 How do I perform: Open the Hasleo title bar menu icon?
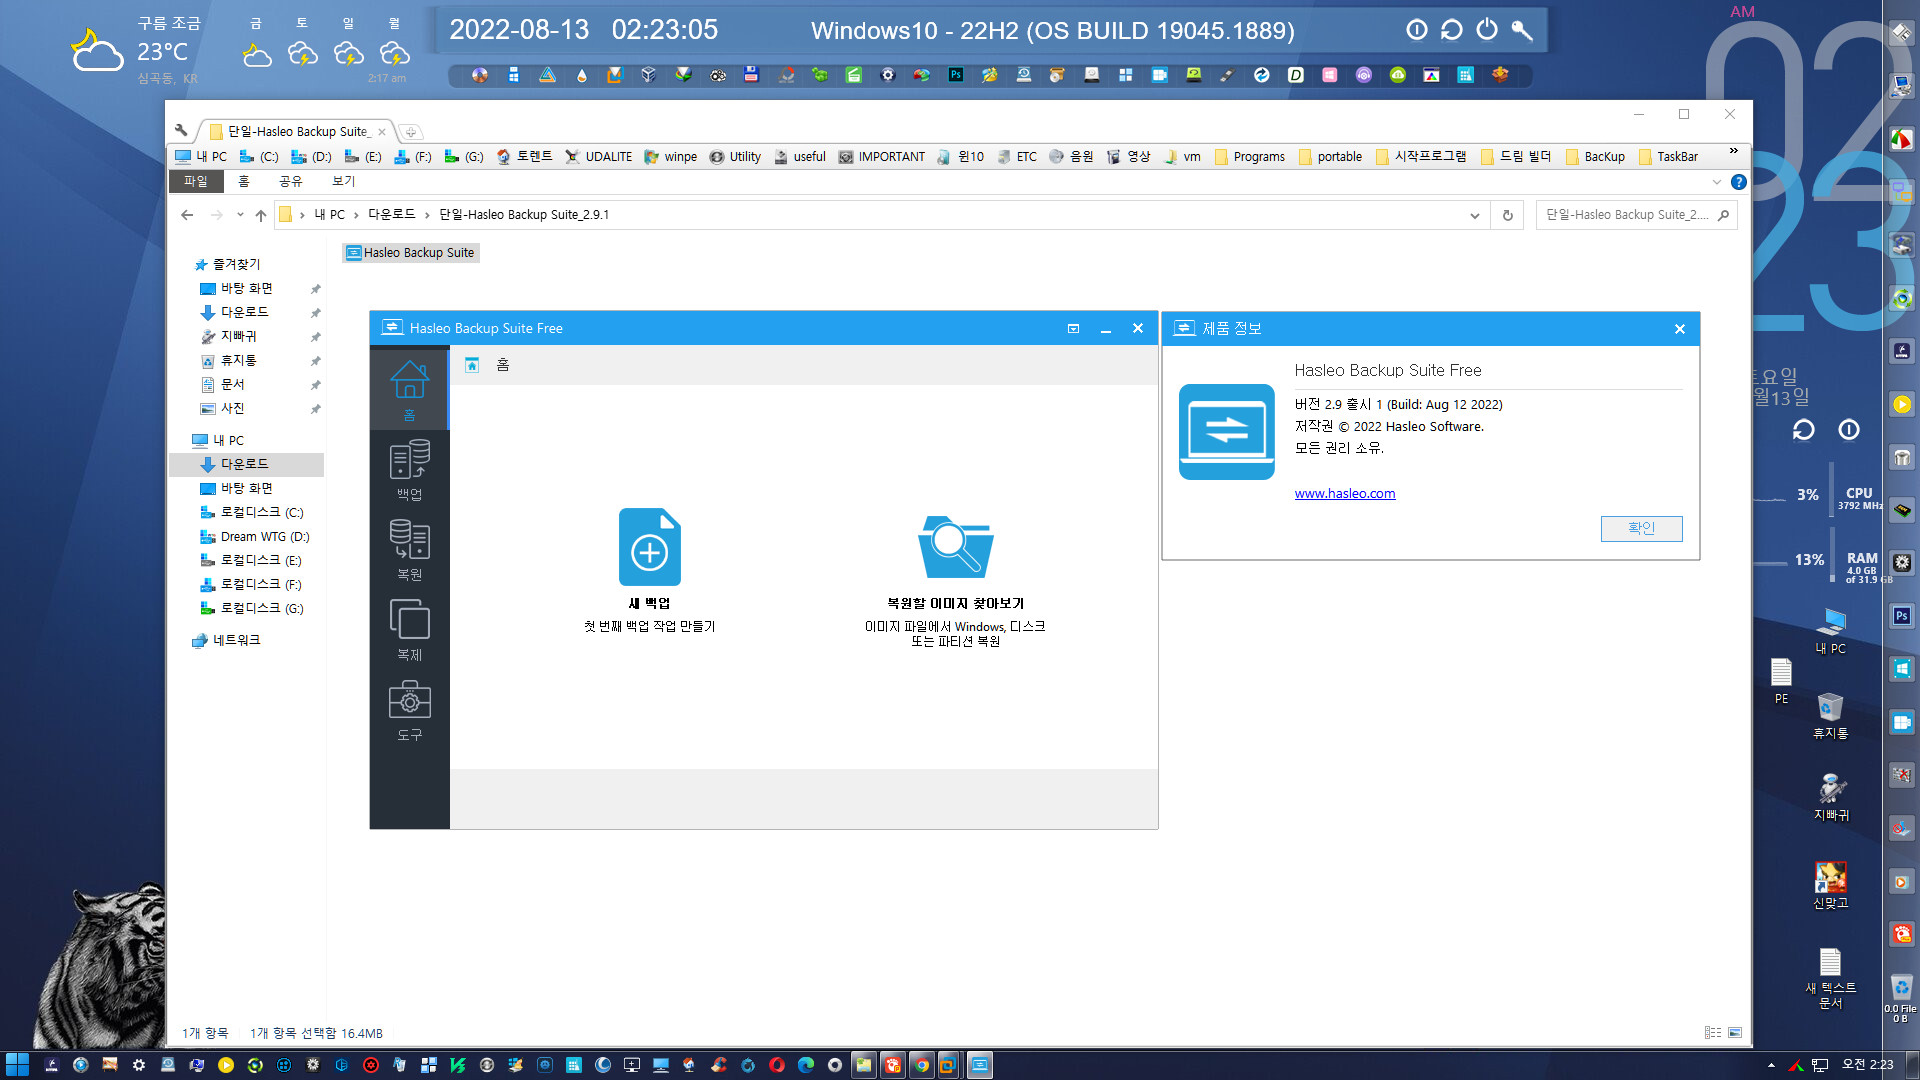pos(1073,328)
